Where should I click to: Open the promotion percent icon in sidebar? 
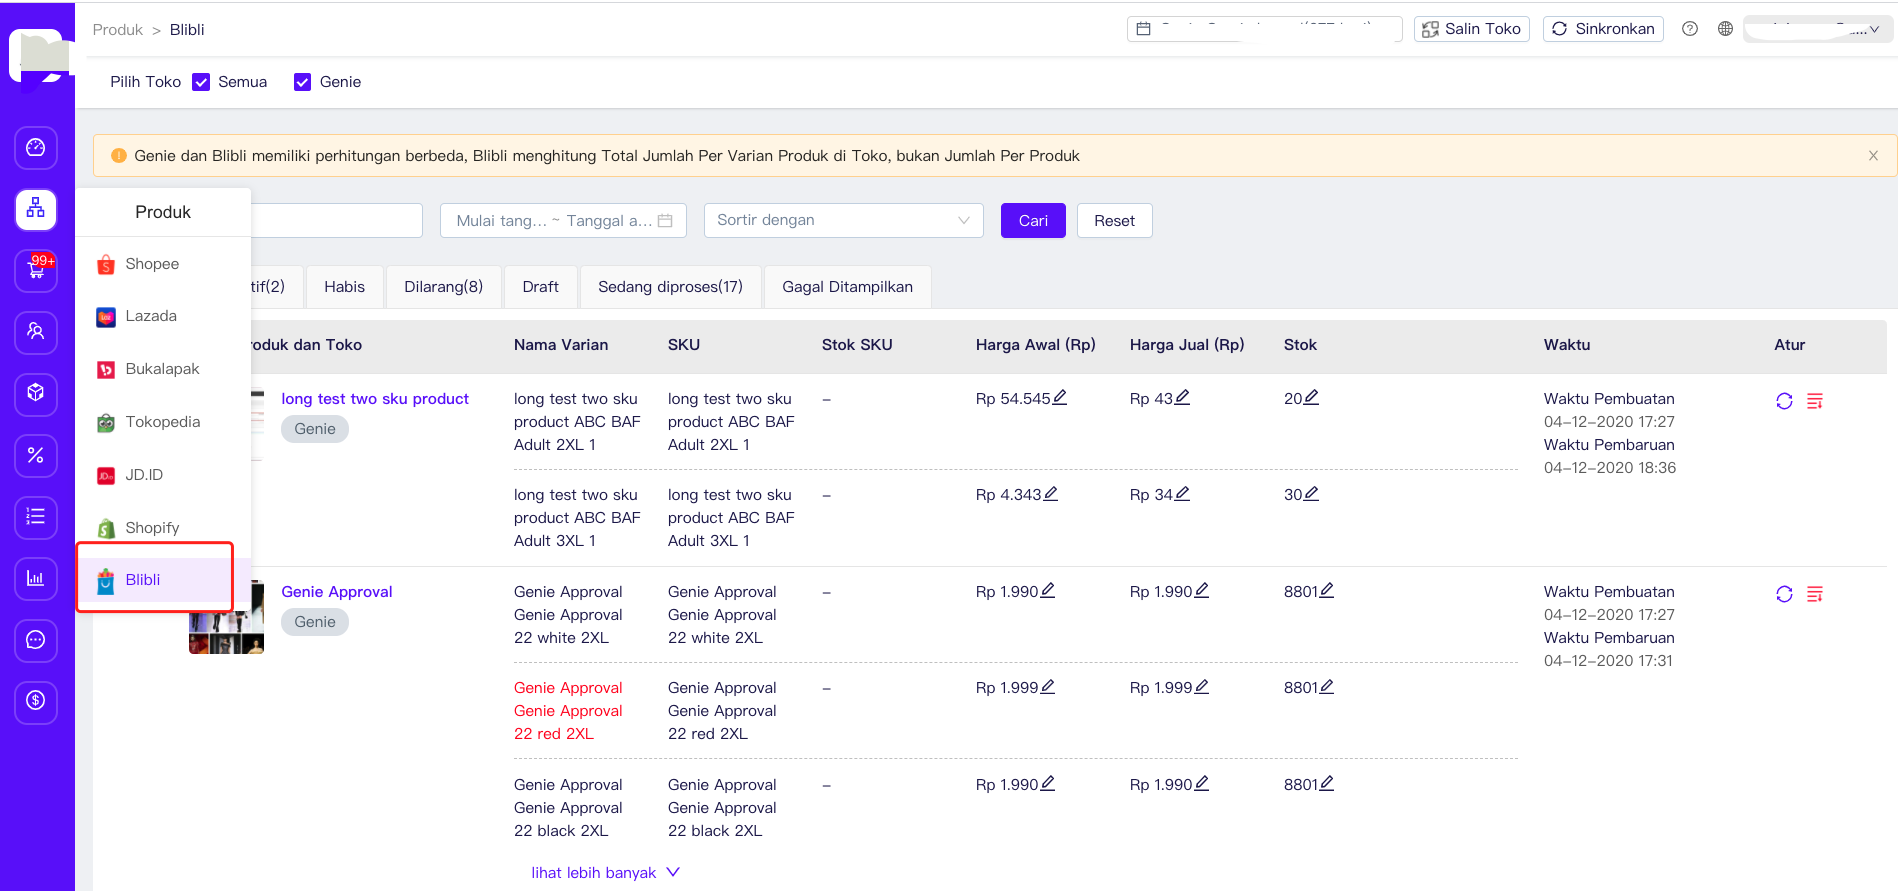coord(36,455)
